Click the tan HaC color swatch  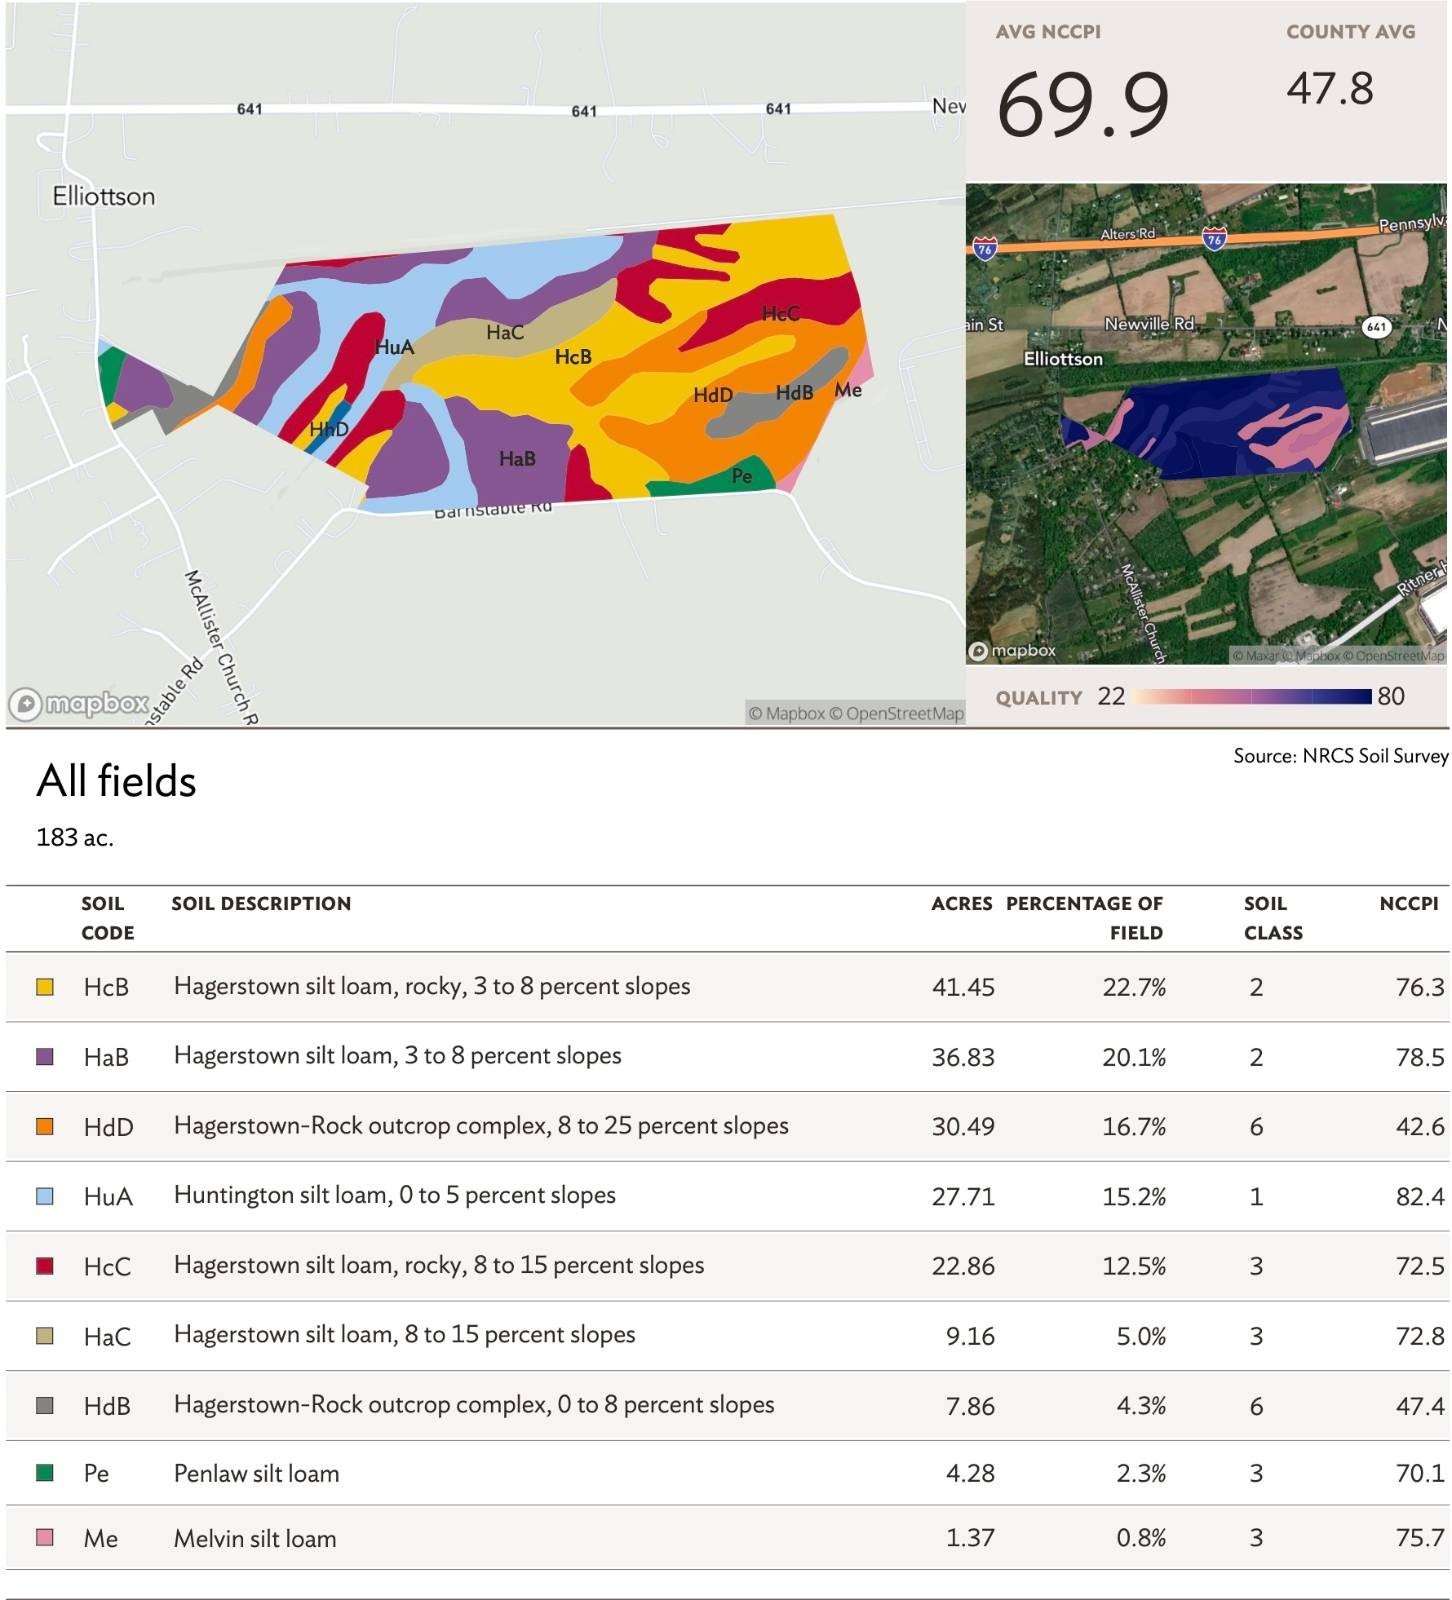[45, 1336]
